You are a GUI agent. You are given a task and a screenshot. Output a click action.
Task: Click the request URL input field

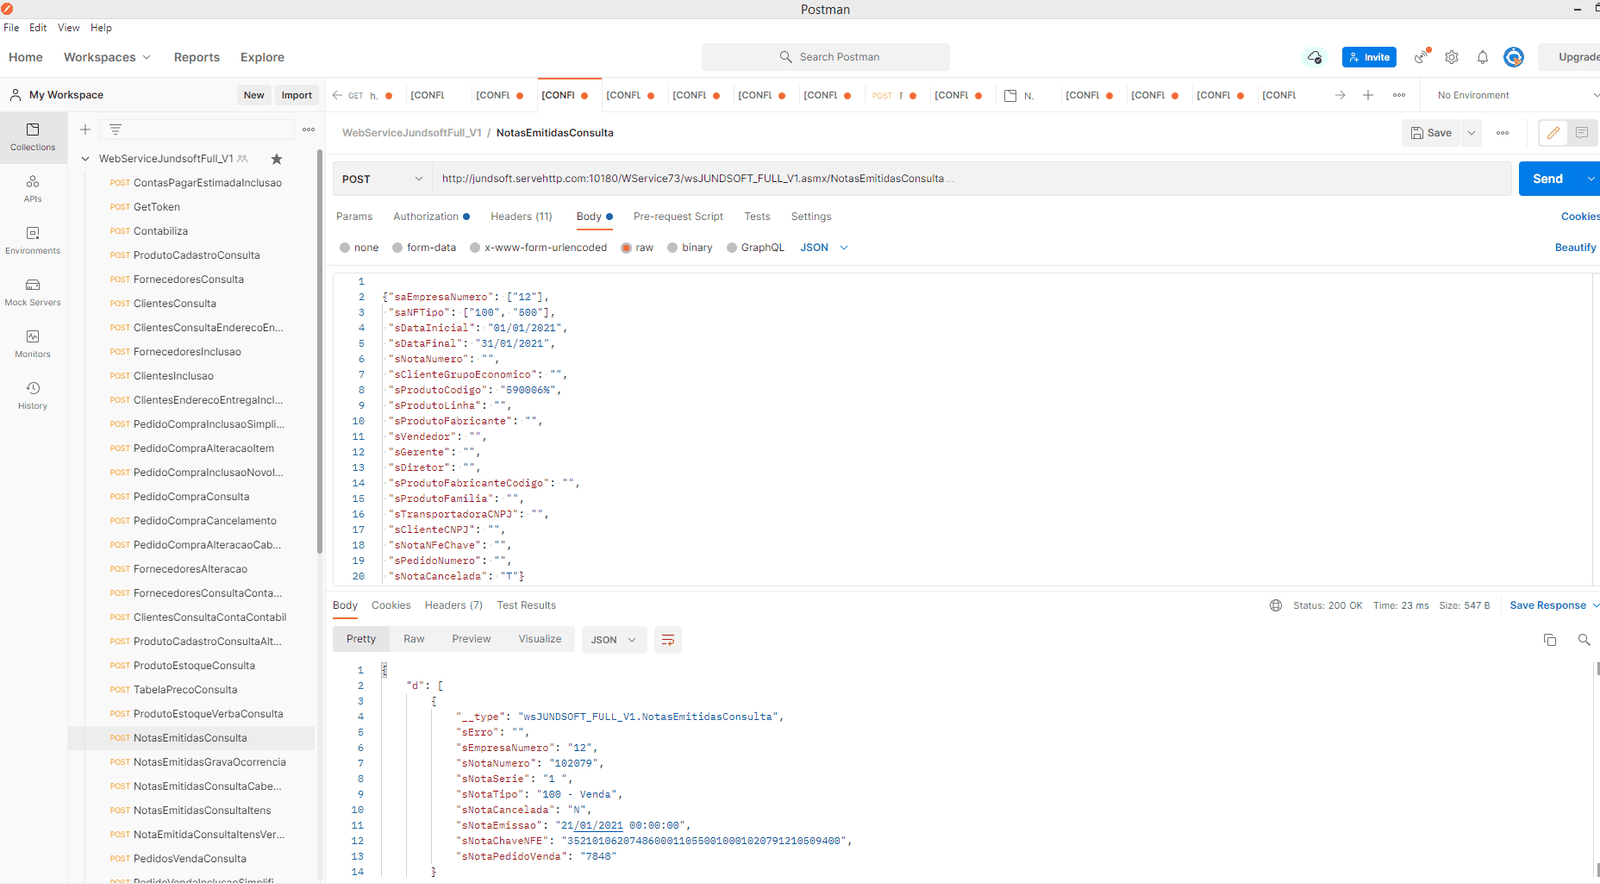pyautogui.click(x=970, y=179)
